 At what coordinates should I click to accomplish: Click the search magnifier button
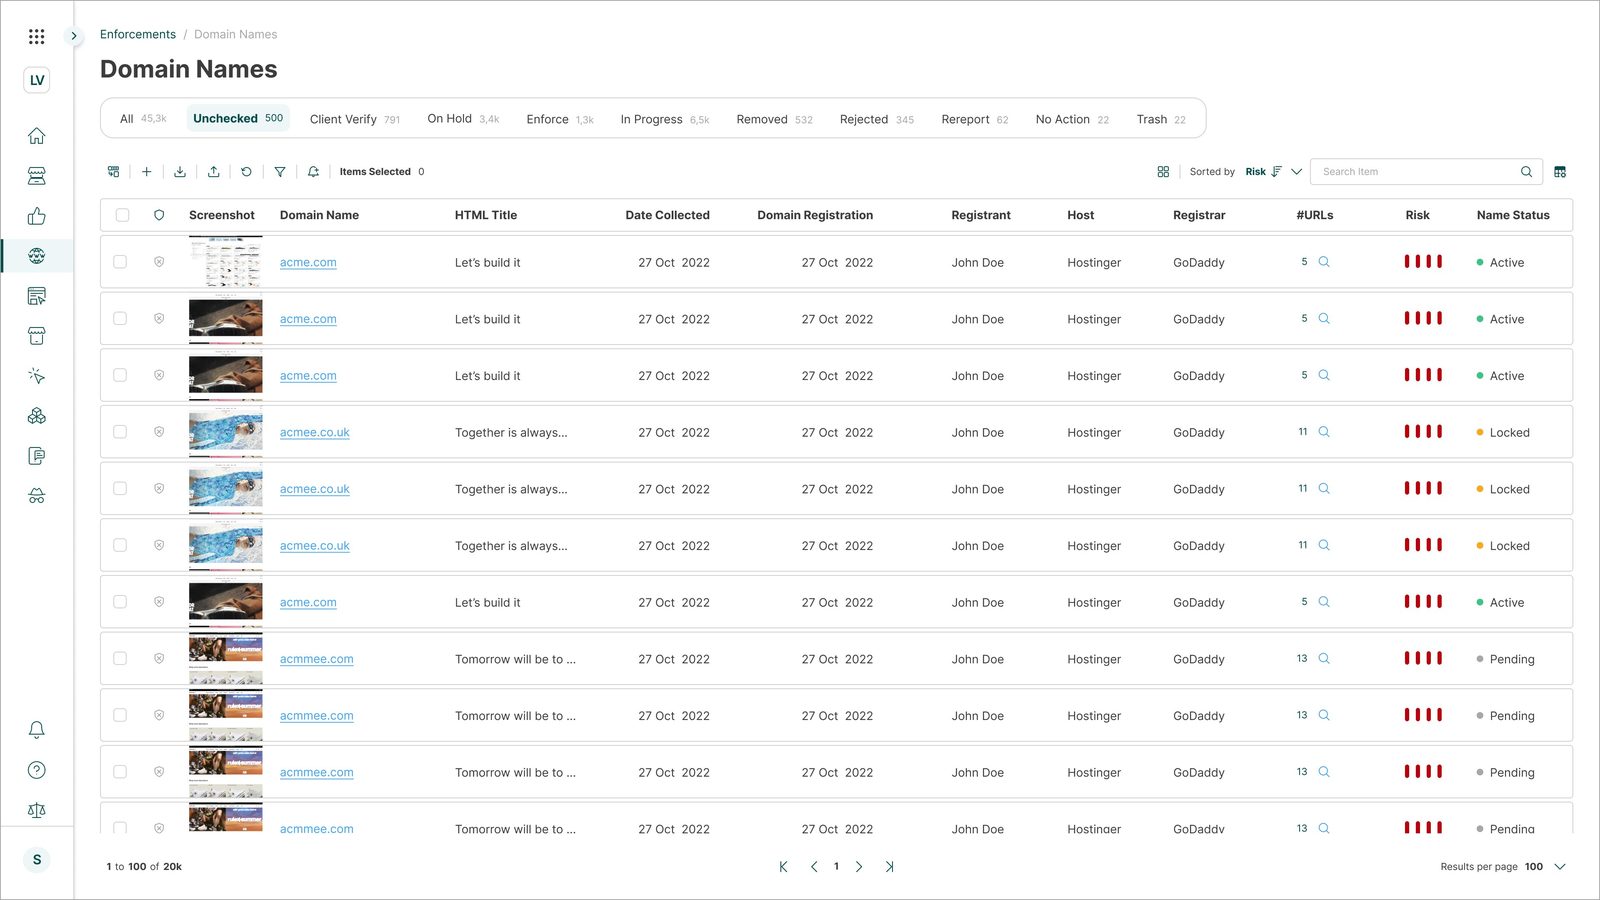(1526, 172)
